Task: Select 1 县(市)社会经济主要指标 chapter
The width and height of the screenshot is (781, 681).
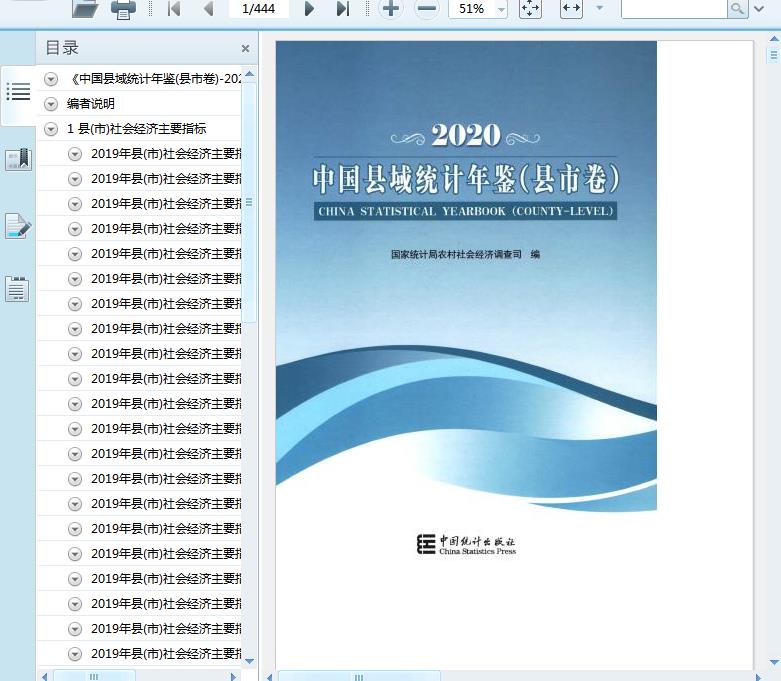Action: (136, 129)
